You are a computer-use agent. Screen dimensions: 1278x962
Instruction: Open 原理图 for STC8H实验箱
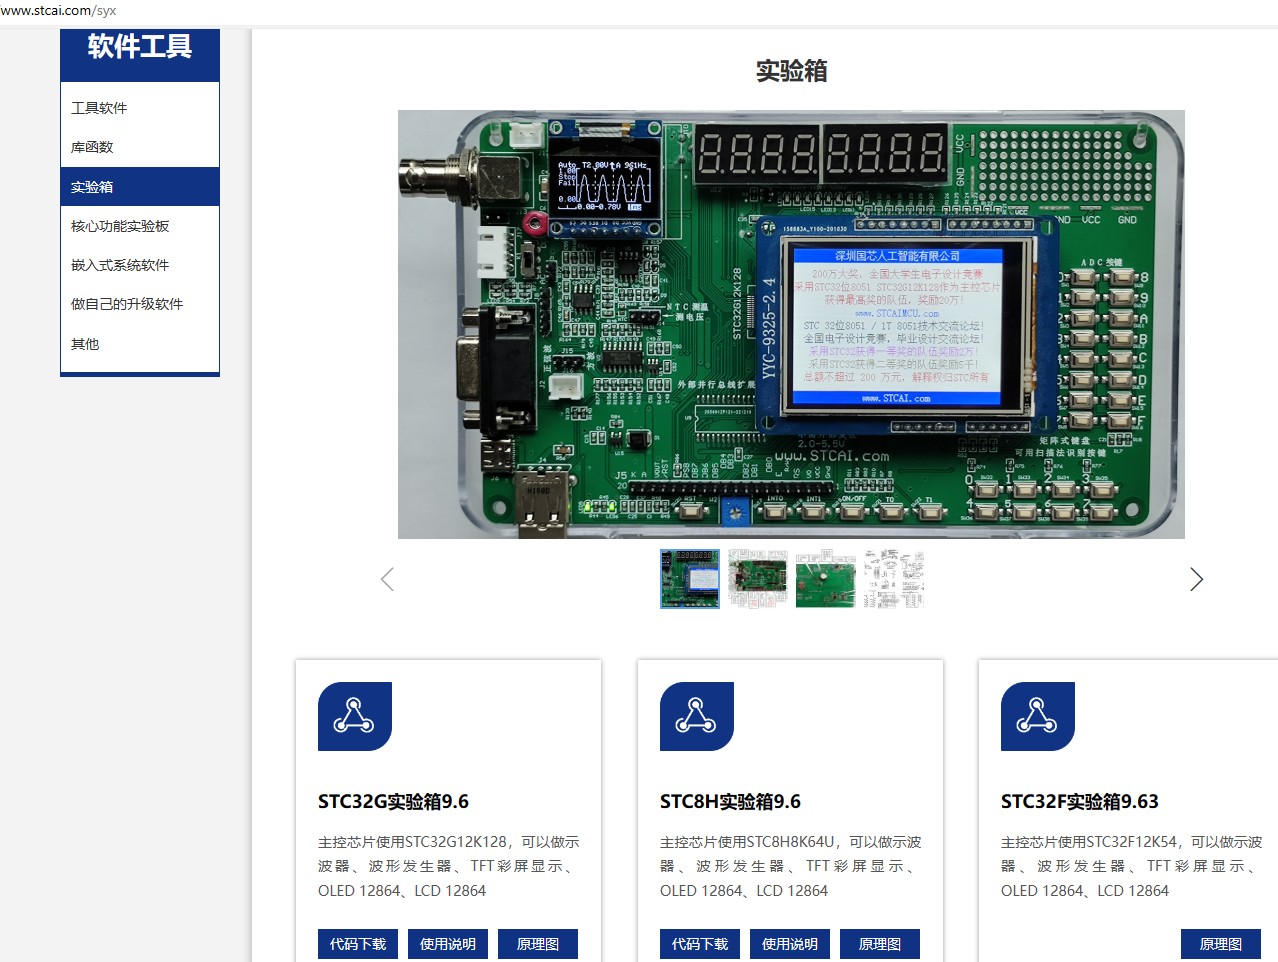tap(880, 944)
